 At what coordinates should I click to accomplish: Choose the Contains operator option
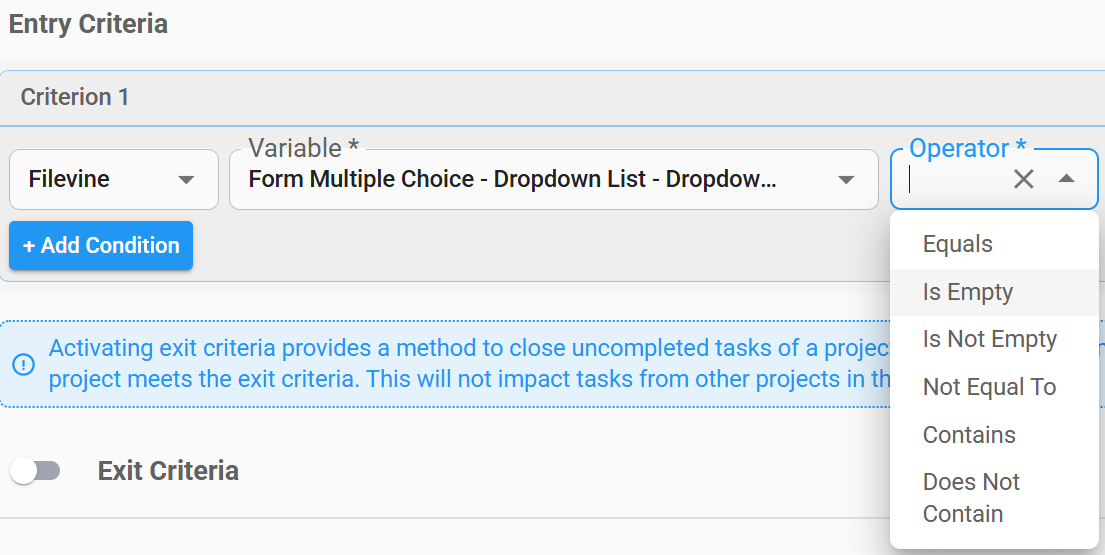click(x=968, y=435)
